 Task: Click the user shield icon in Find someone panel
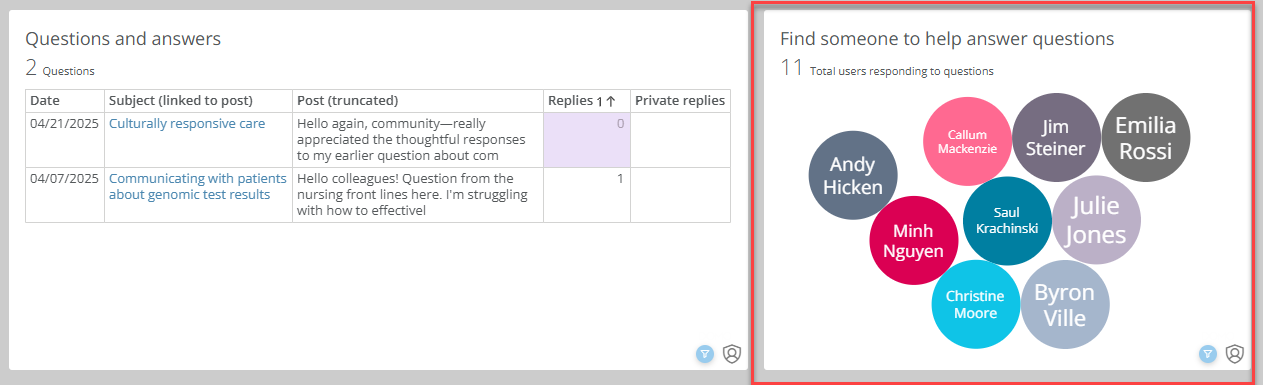[1235, 353]
